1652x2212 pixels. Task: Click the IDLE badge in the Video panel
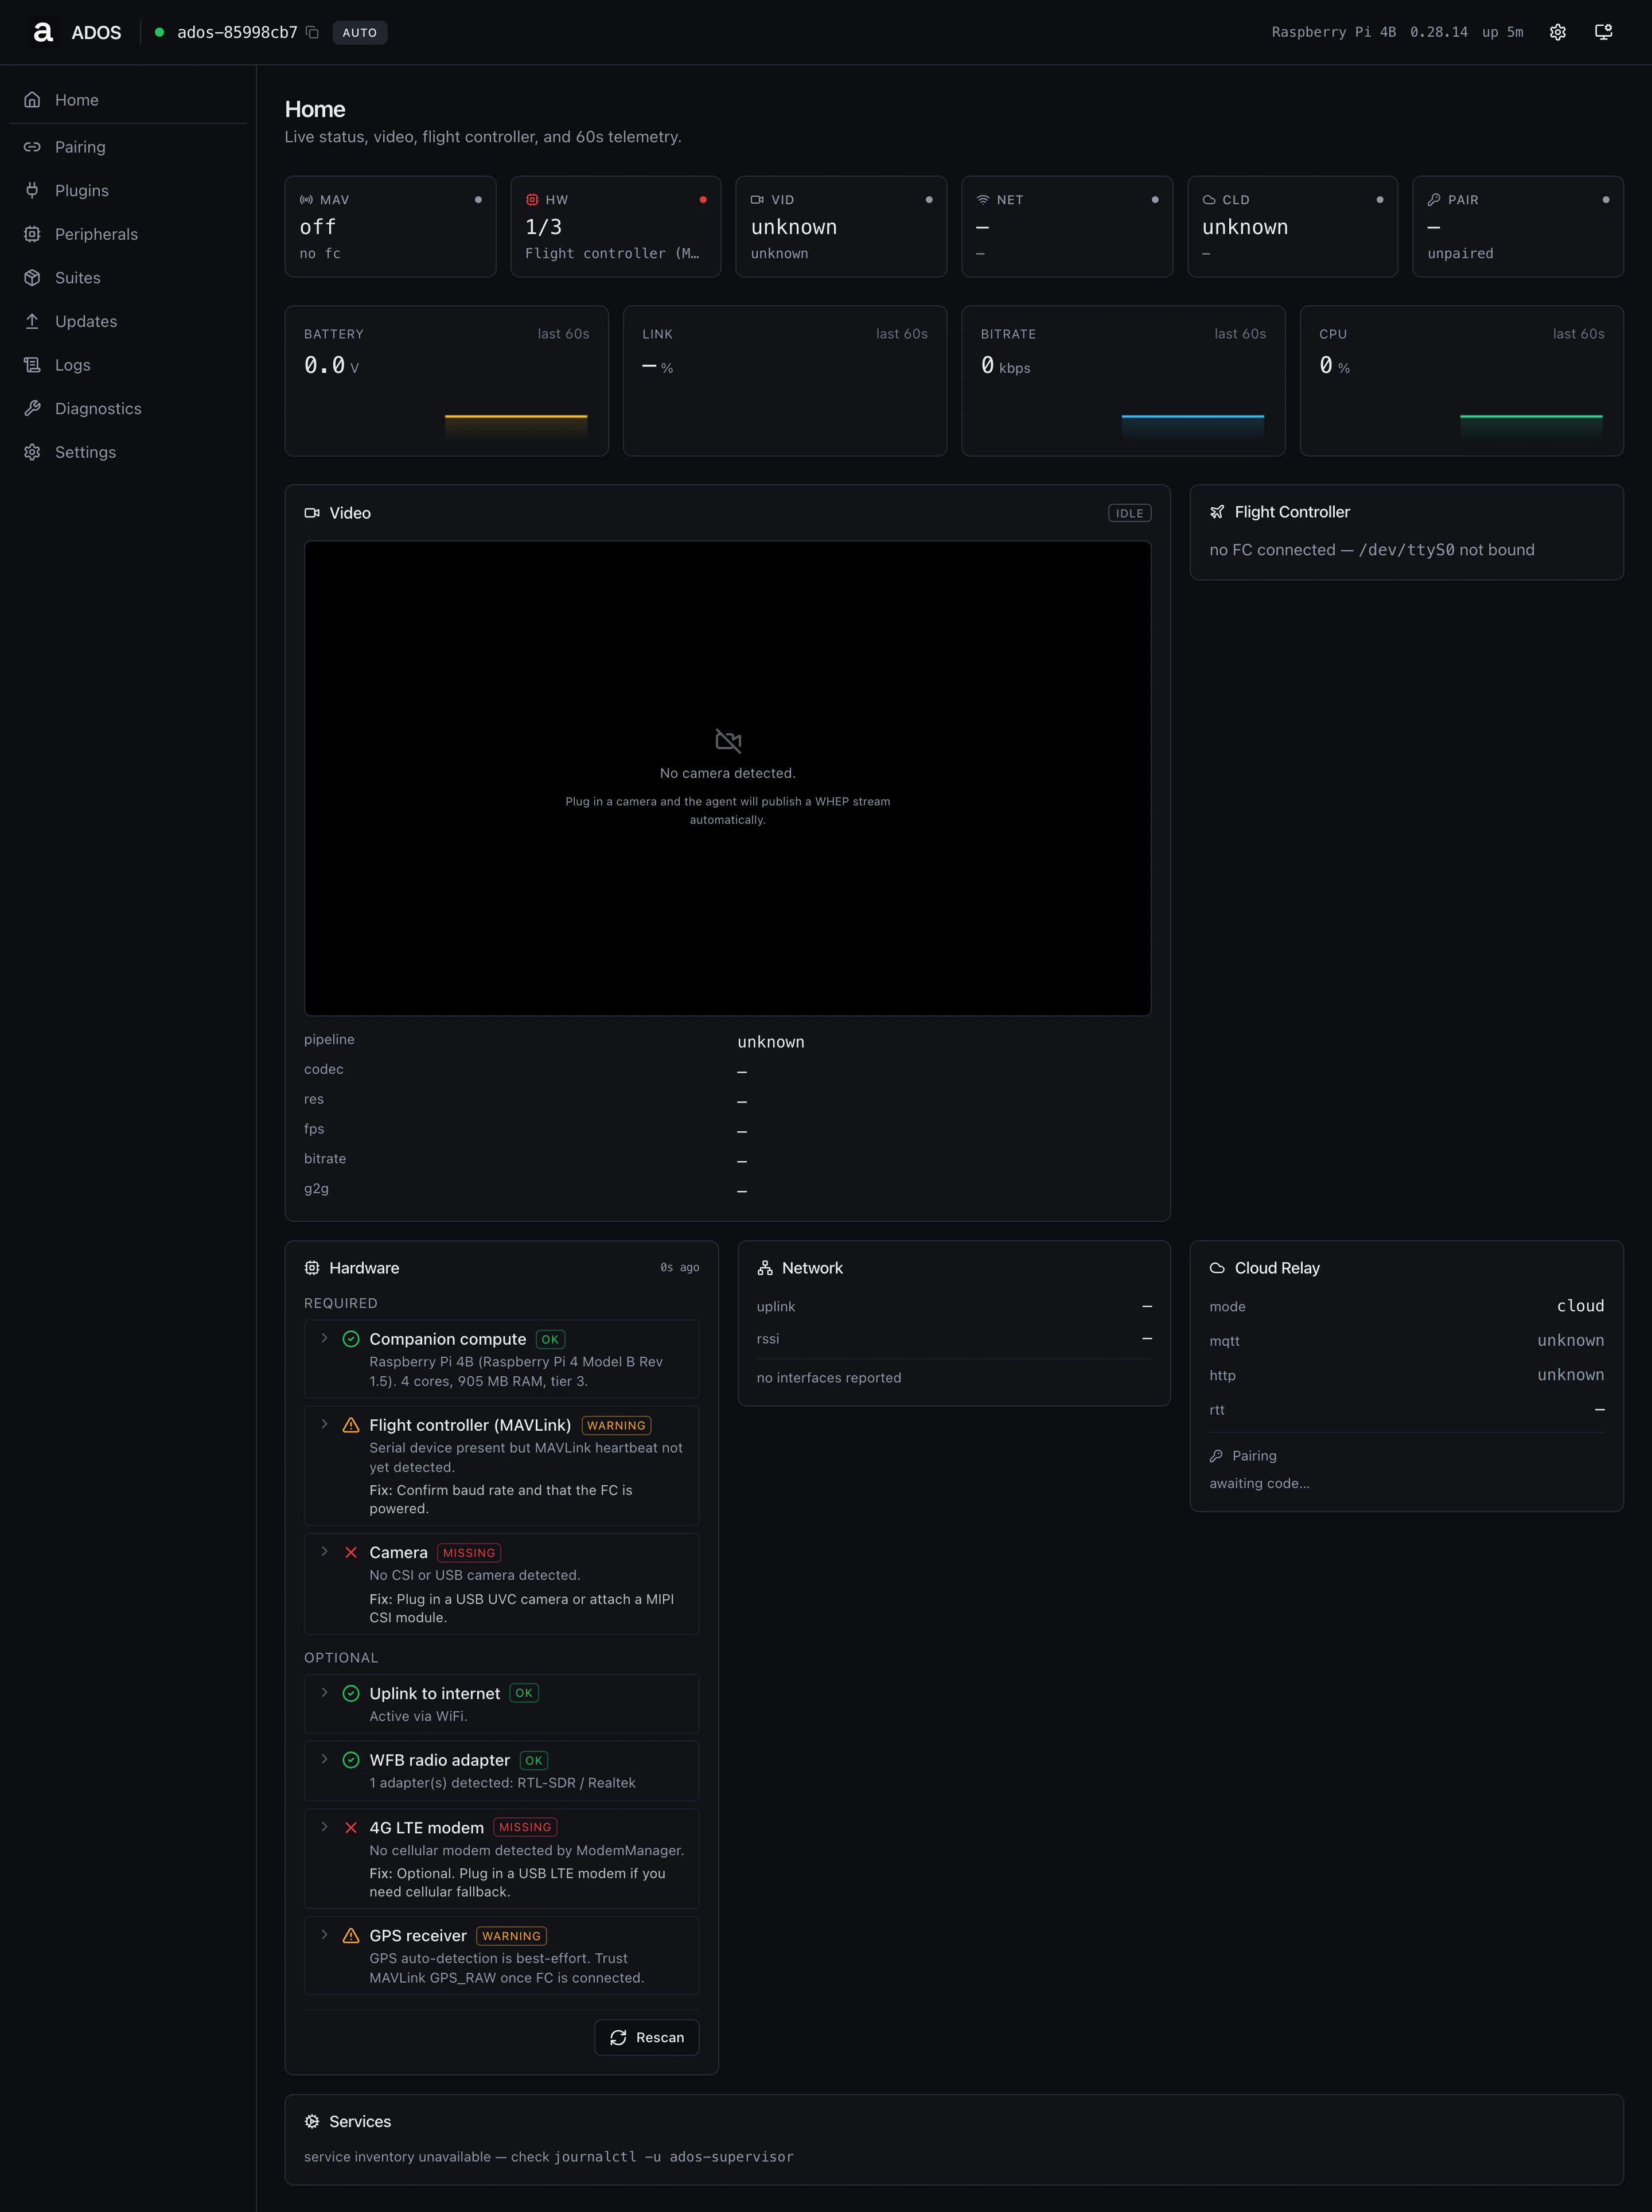click(1130, 513)
